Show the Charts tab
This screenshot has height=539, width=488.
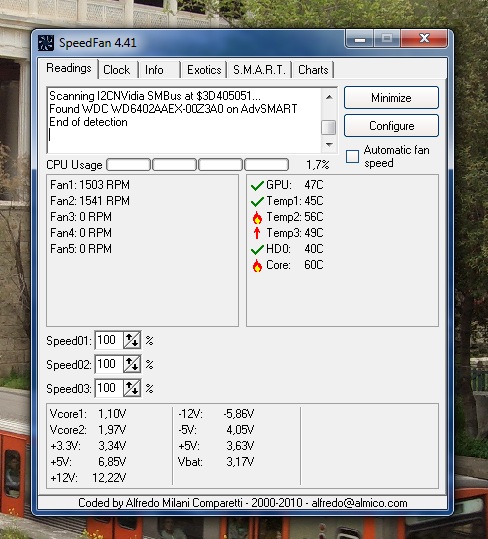pos(313,70)
